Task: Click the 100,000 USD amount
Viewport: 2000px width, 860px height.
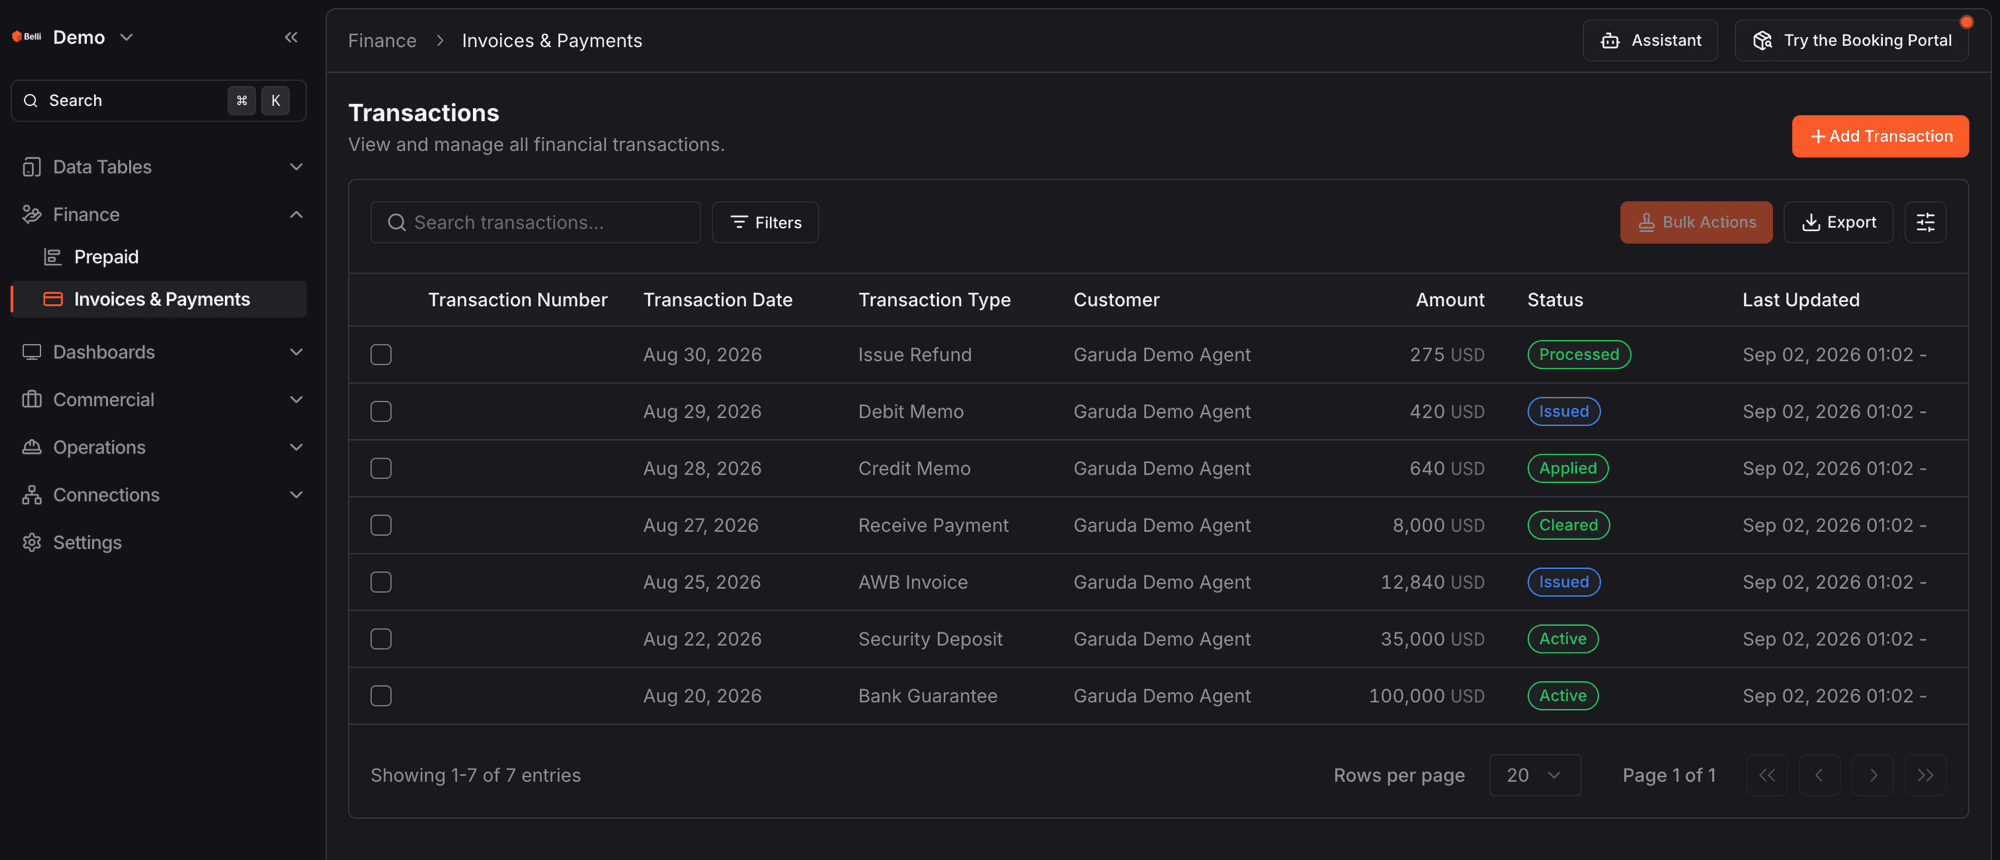Action: [1426, 696]
